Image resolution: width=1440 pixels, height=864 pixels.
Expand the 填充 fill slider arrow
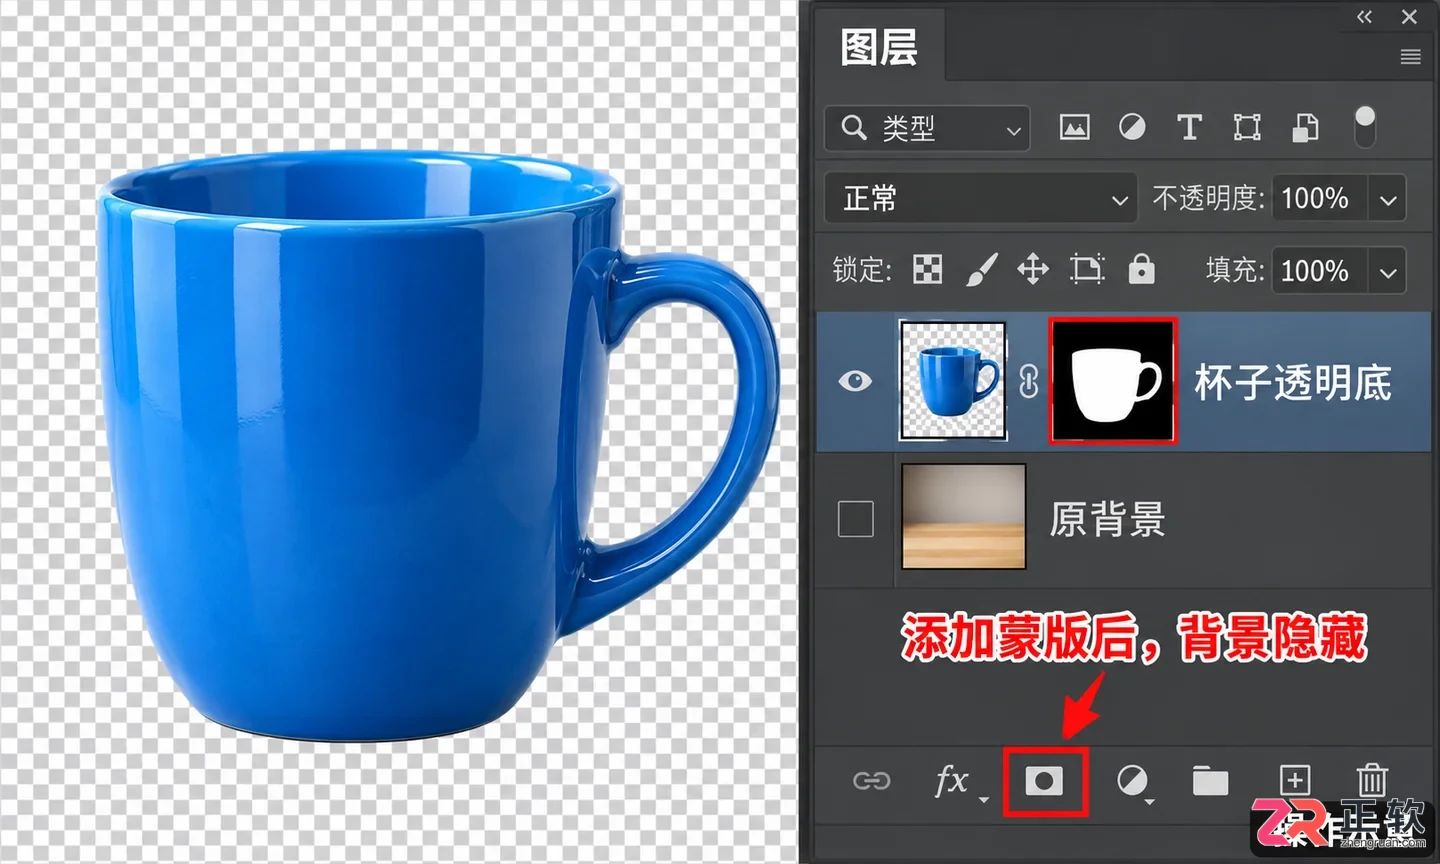tap(1388, 271)
